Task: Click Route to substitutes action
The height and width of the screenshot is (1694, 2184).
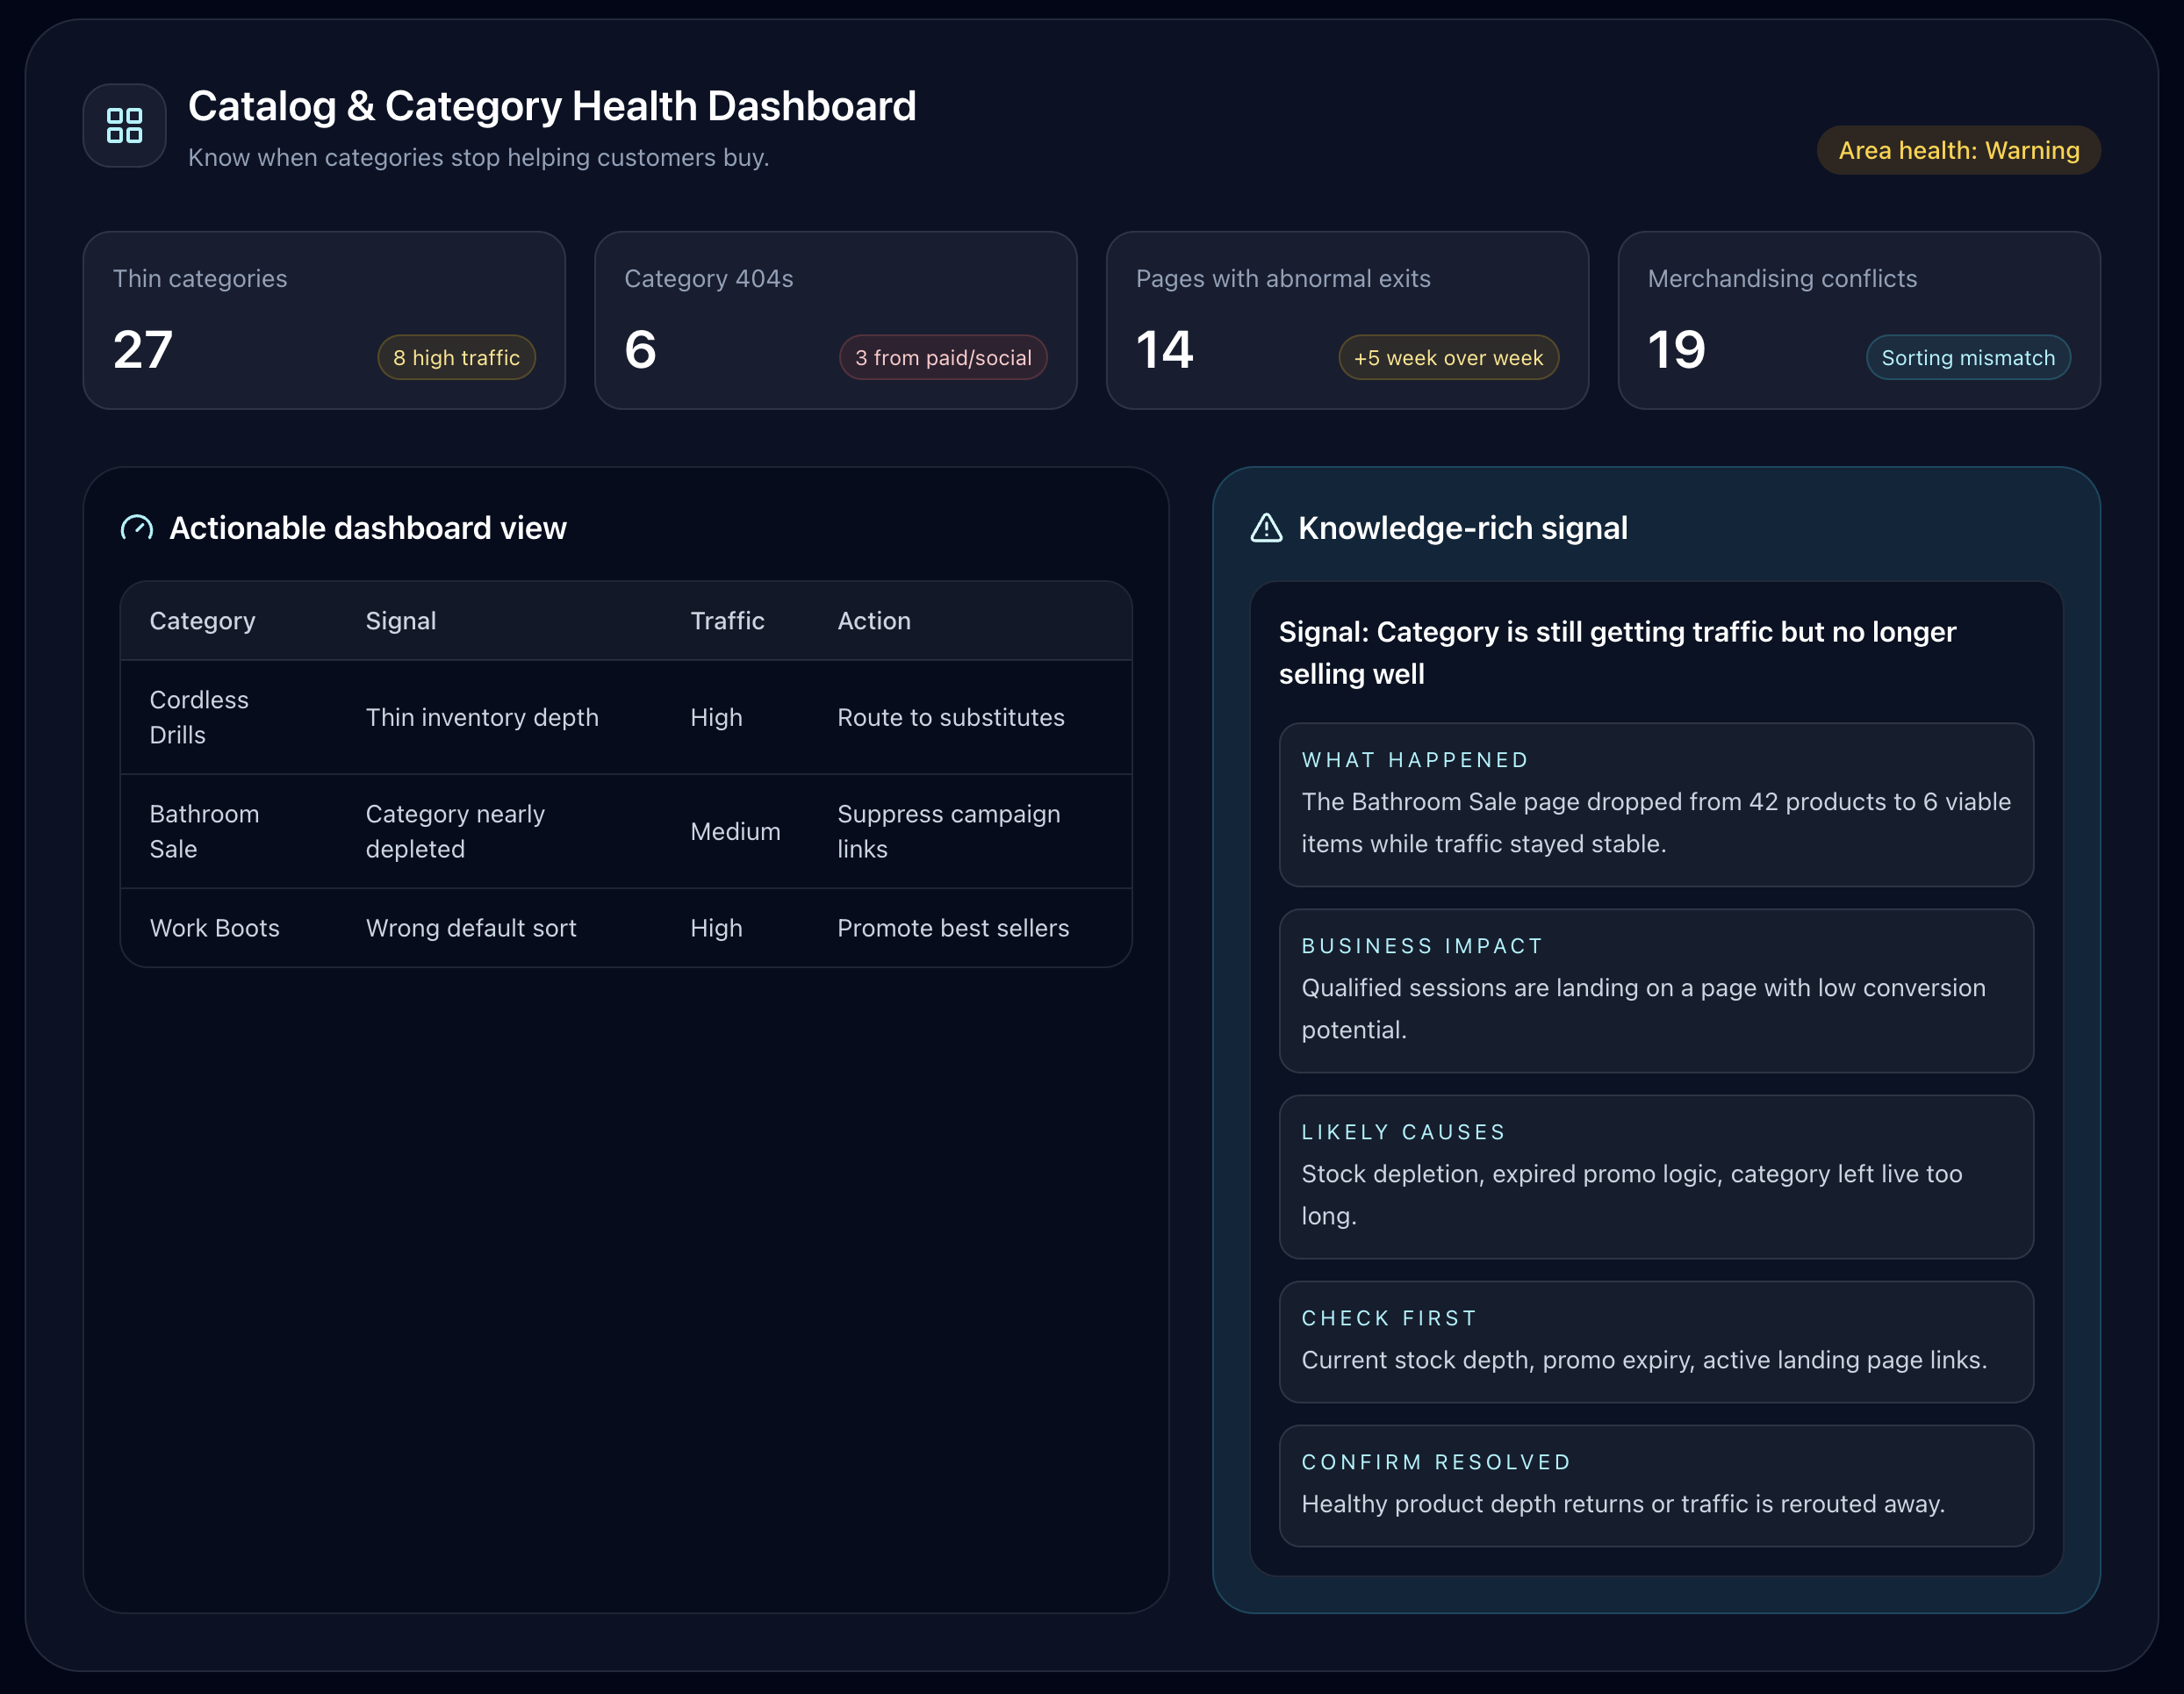Action: [950, 717]
